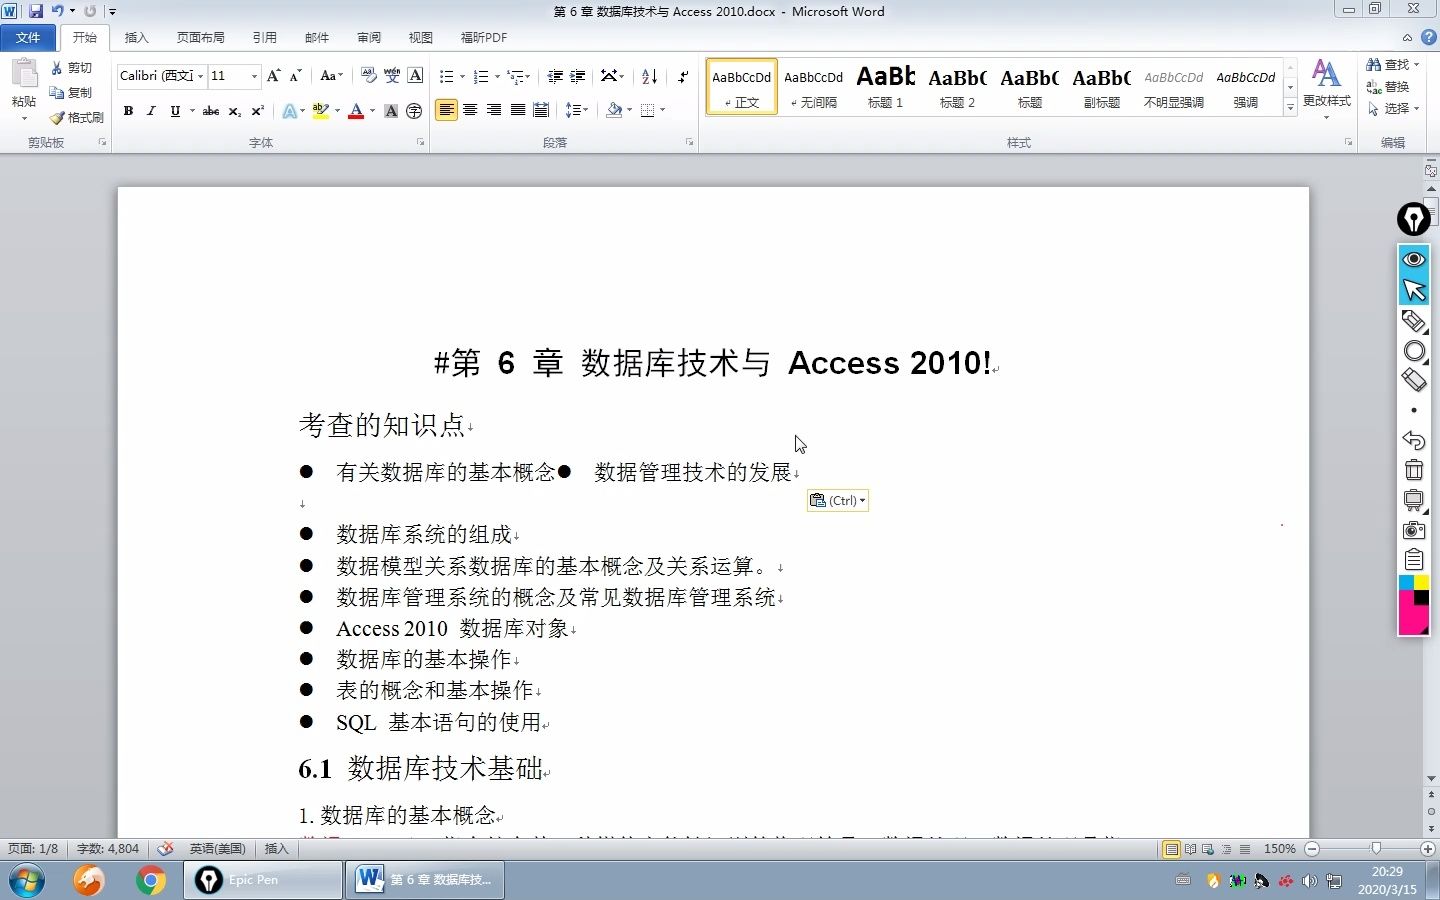Image resolution: width=1440 pixels, height=900 pixels.
Task: Enable justify text alignment
Action: (x=518, y=110)
